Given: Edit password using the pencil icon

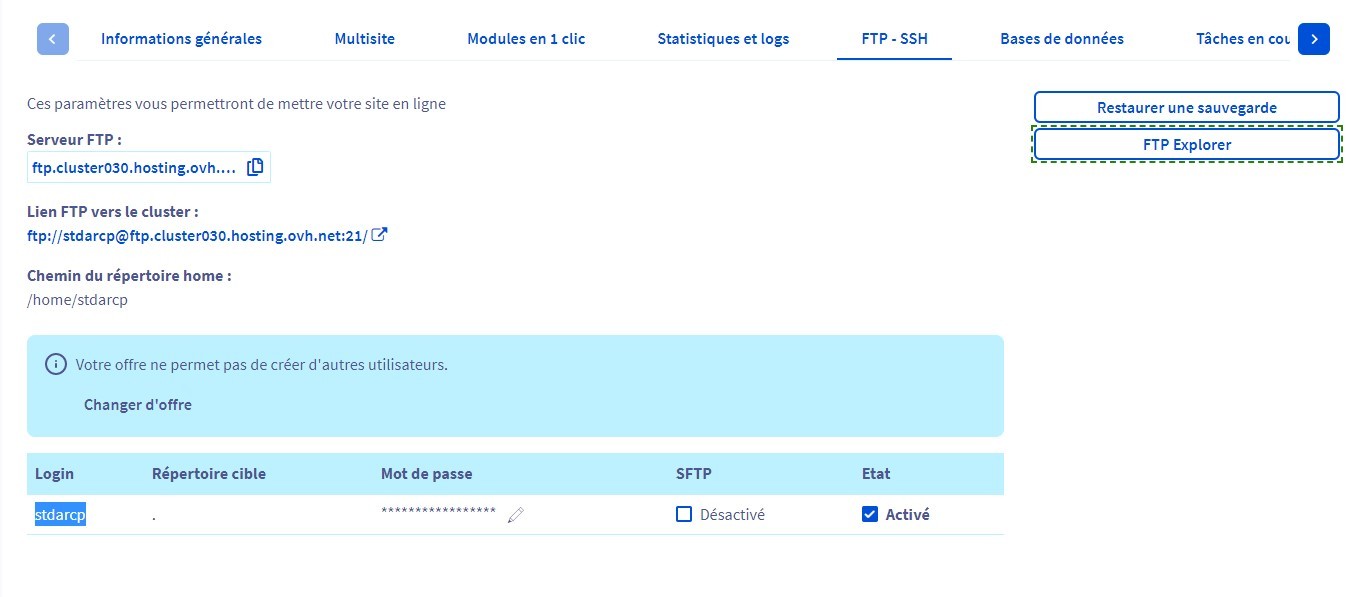Looking at the screenshot, I should coord(516,515).
